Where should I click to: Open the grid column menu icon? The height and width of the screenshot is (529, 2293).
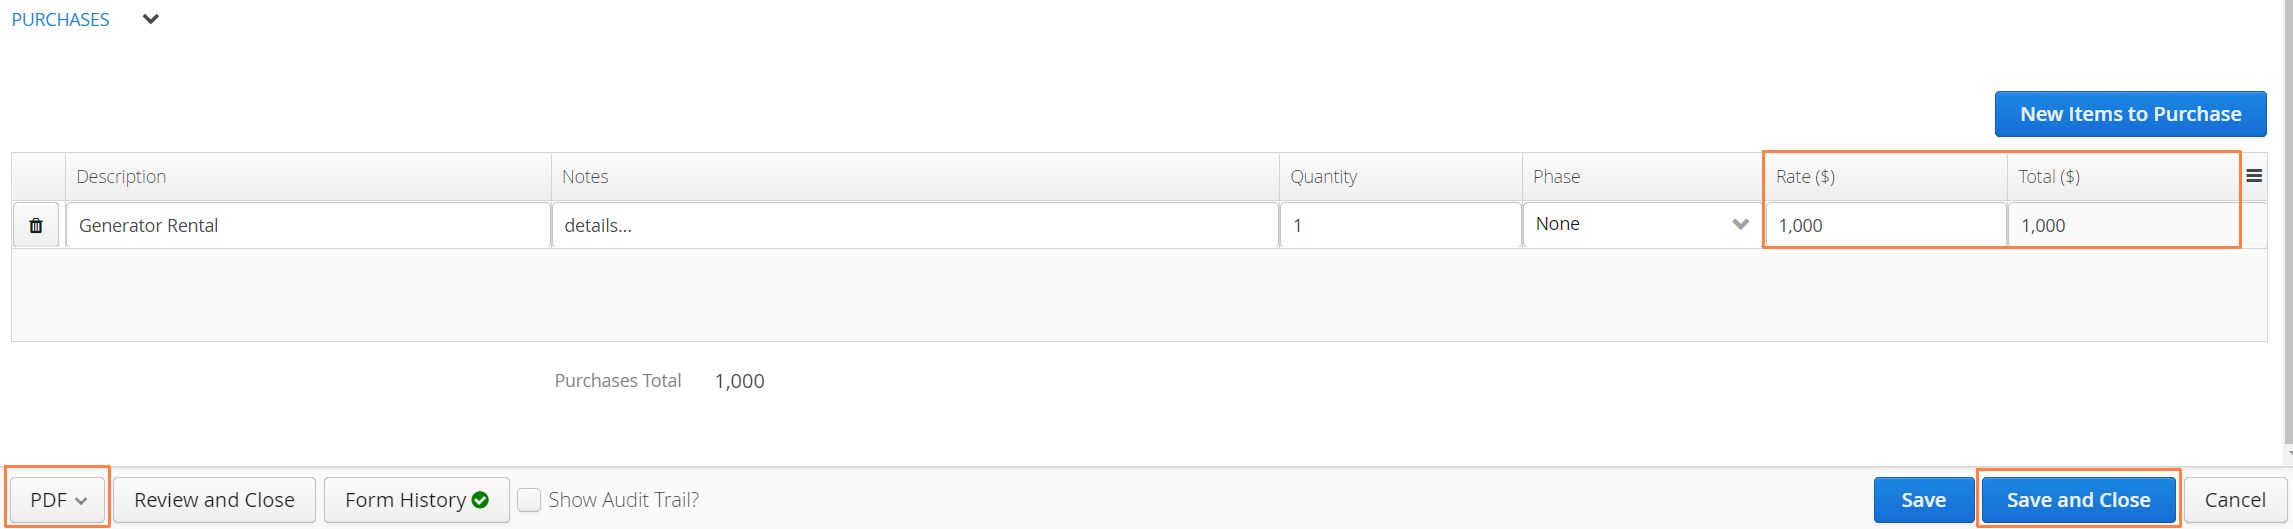pos(2254,176)
